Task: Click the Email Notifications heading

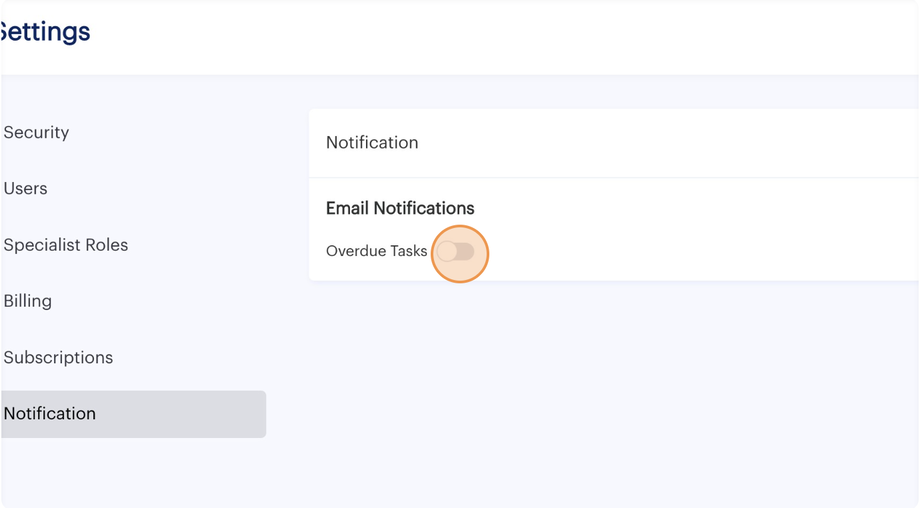Action: click(x=400, y=208)
